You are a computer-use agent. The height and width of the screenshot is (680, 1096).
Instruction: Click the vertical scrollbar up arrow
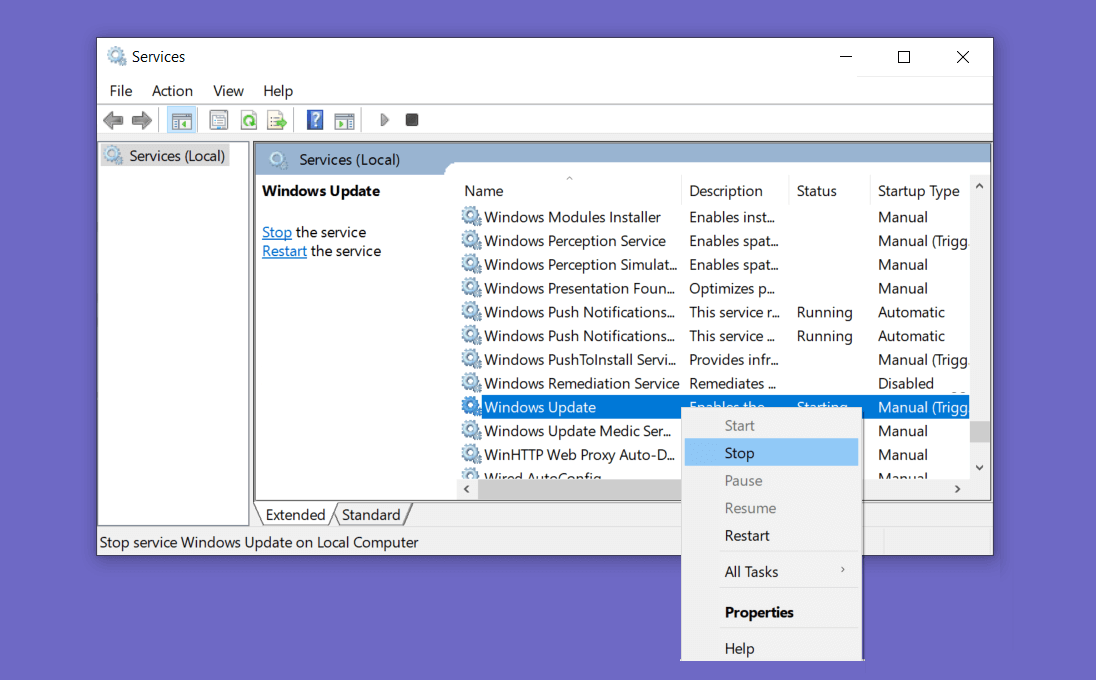(x=979, y=186)
